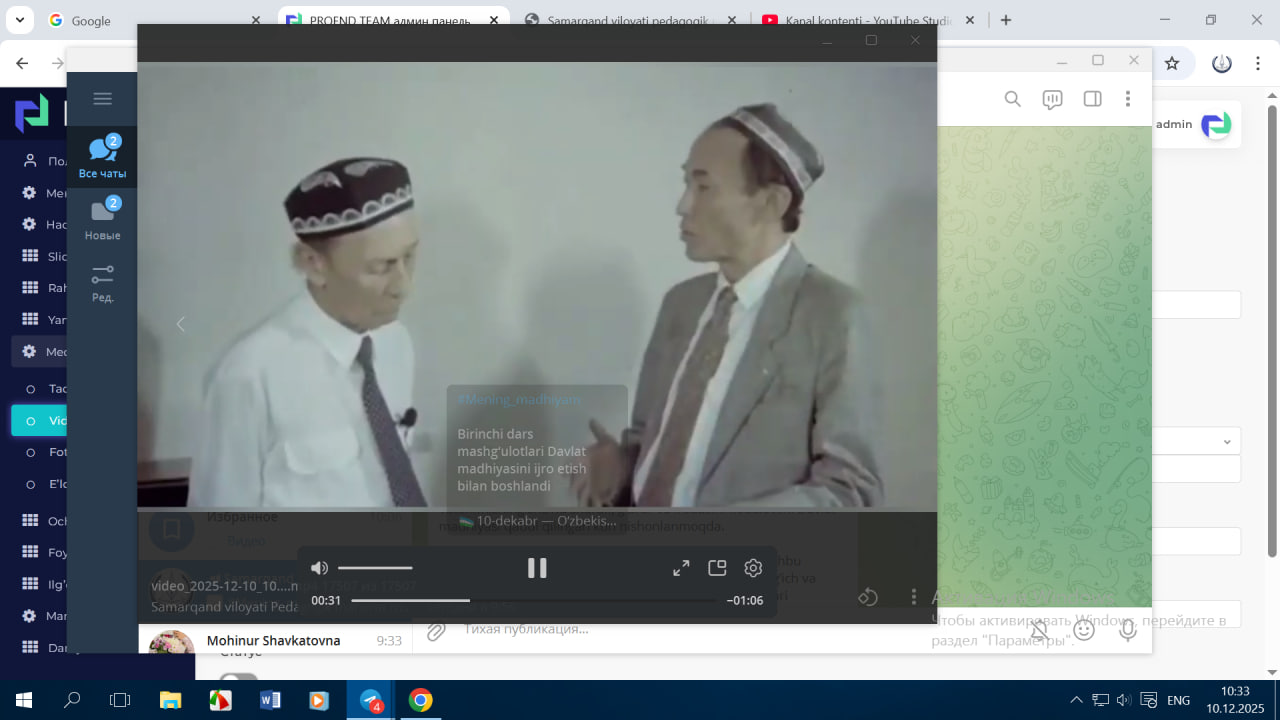
Task: Record a voice message with microphone
Action: (1128, 630)
